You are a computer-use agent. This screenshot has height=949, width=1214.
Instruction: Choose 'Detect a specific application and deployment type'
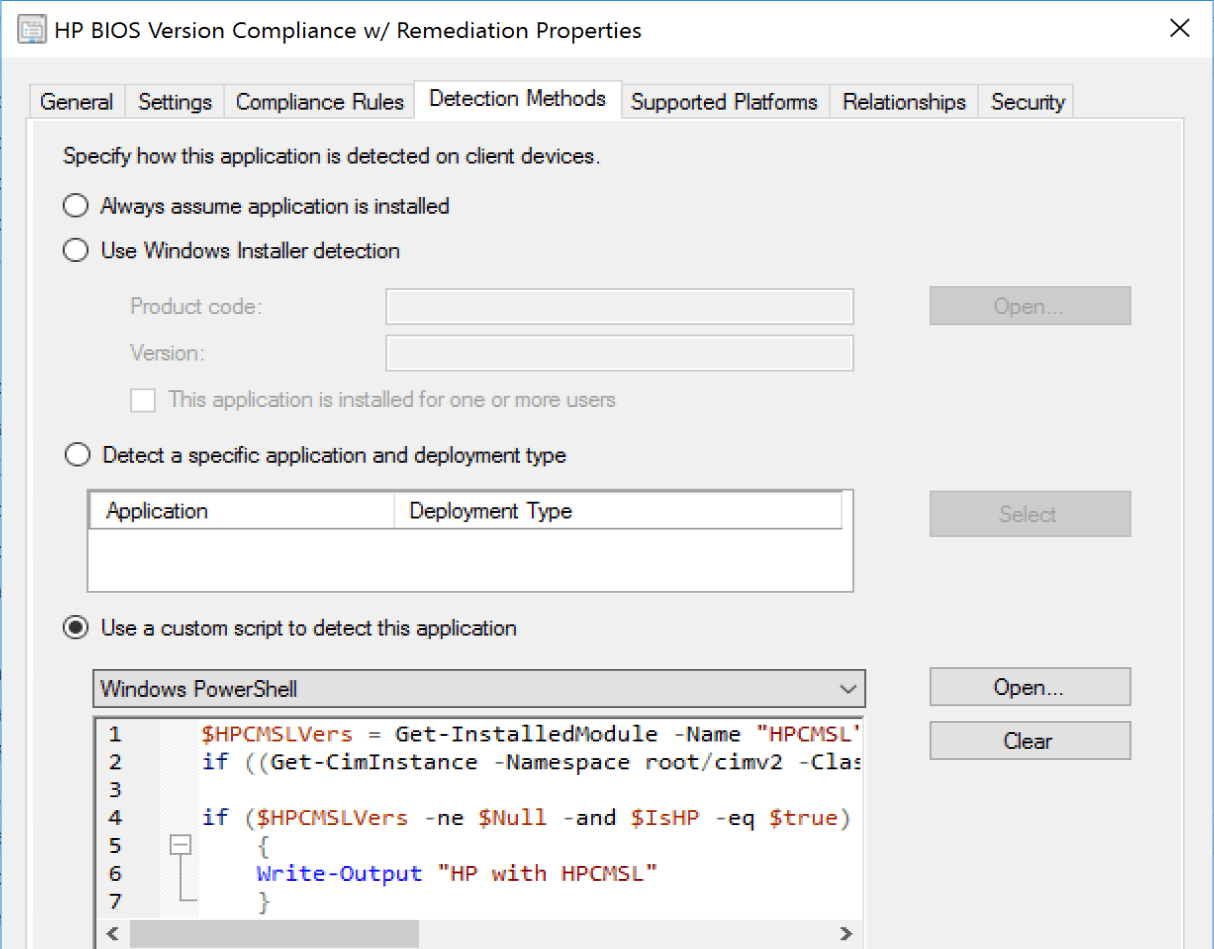click(x=76, y=456)
